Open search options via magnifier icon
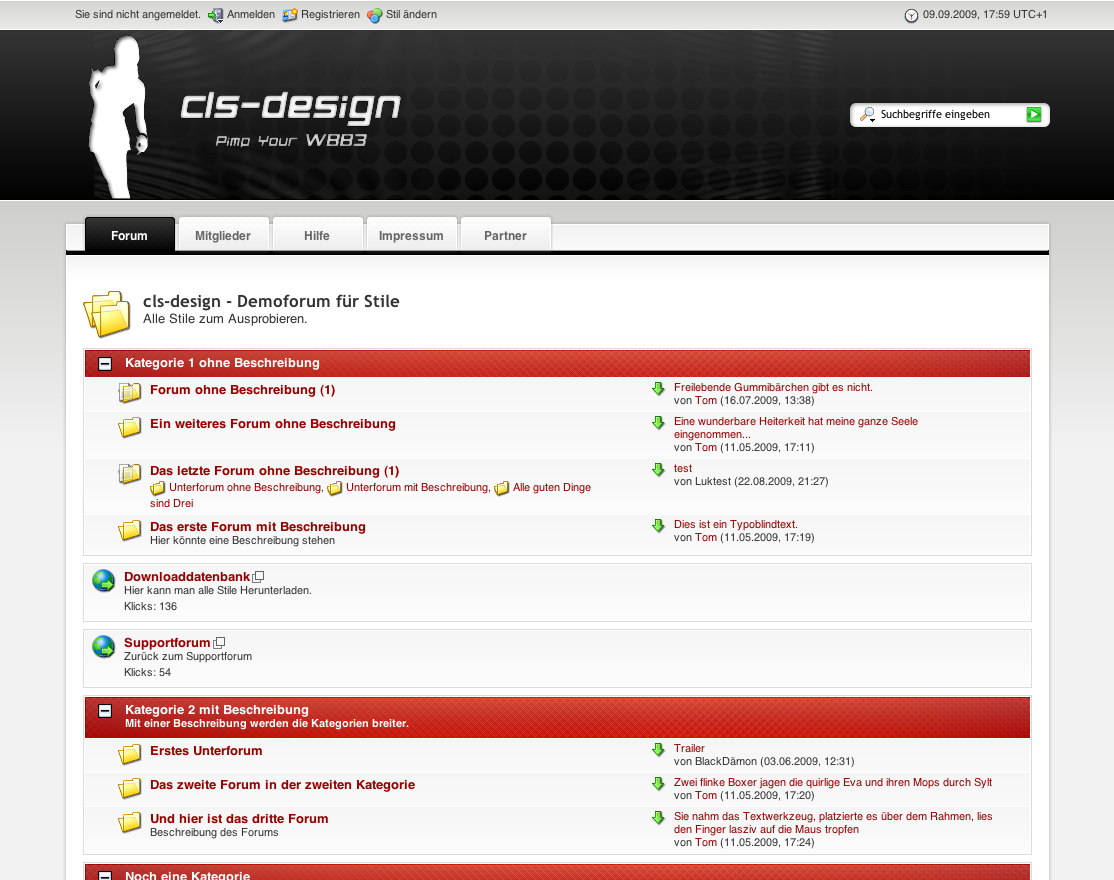This screenshot has height=880, width=1114. (867, 115)
